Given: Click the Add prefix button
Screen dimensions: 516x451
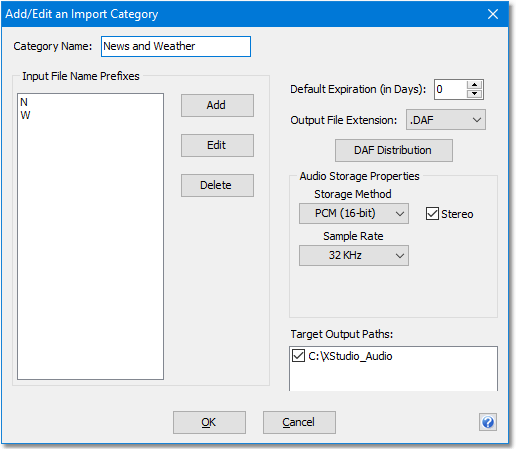Looking at the screenshot, I should (x=217, y=105).
